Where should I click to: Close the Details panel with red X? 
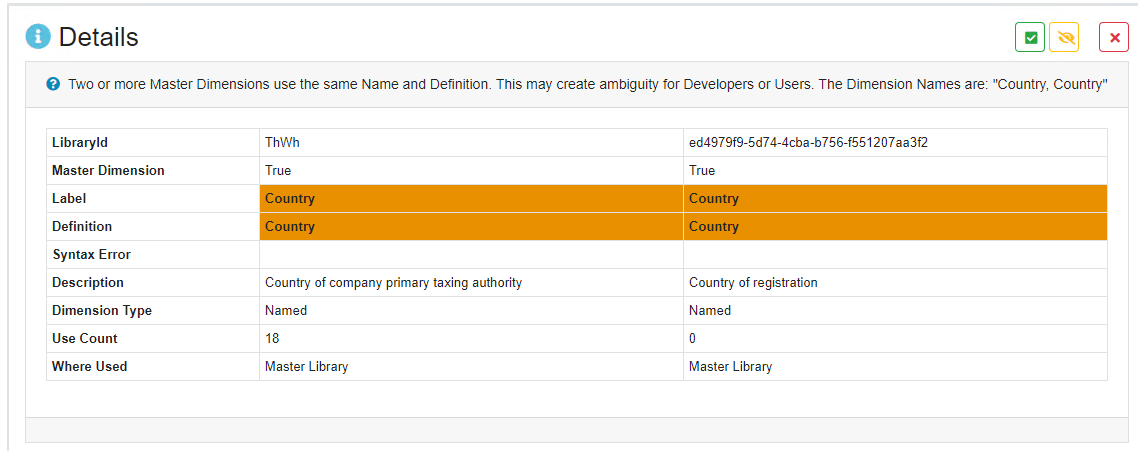point(1114,38)
